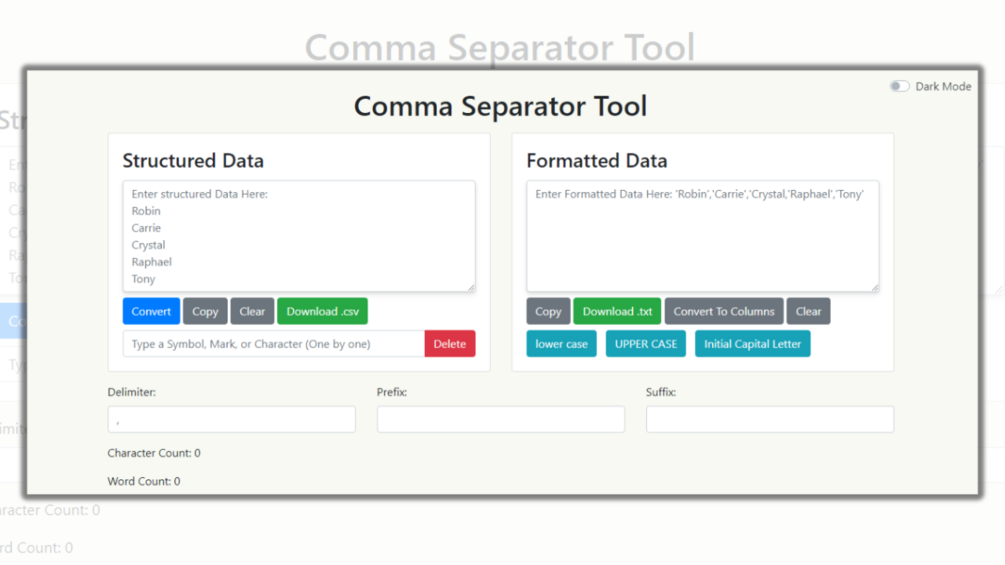Copy the structured data
The height and width of the screenshot is (565, 1005).
click(205, 312)
